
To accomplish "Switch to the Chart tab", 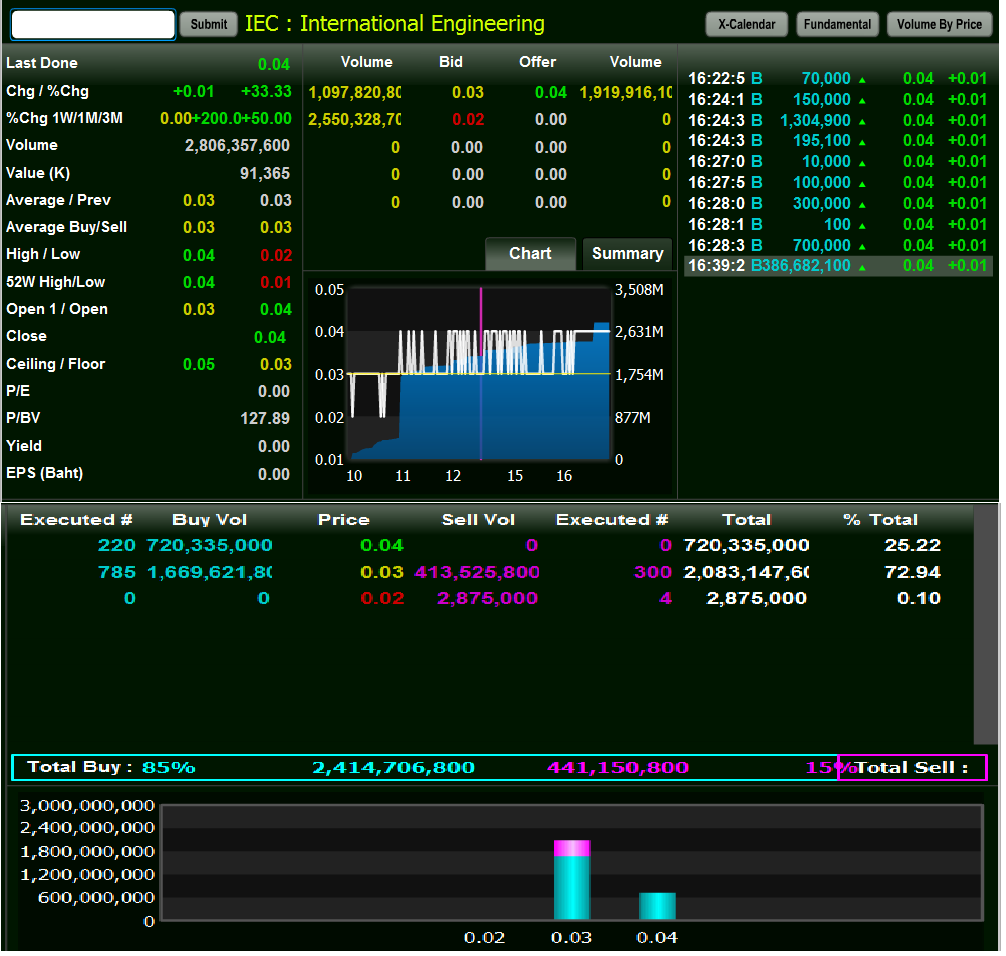I will pos(530,253).
